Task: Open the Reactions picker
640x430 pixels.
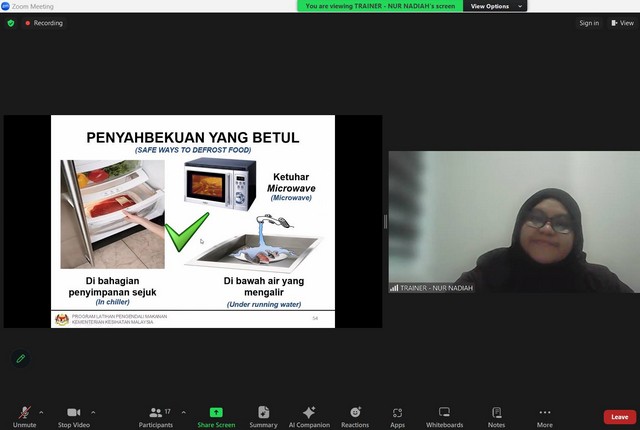Action: [x=355, y=414]
